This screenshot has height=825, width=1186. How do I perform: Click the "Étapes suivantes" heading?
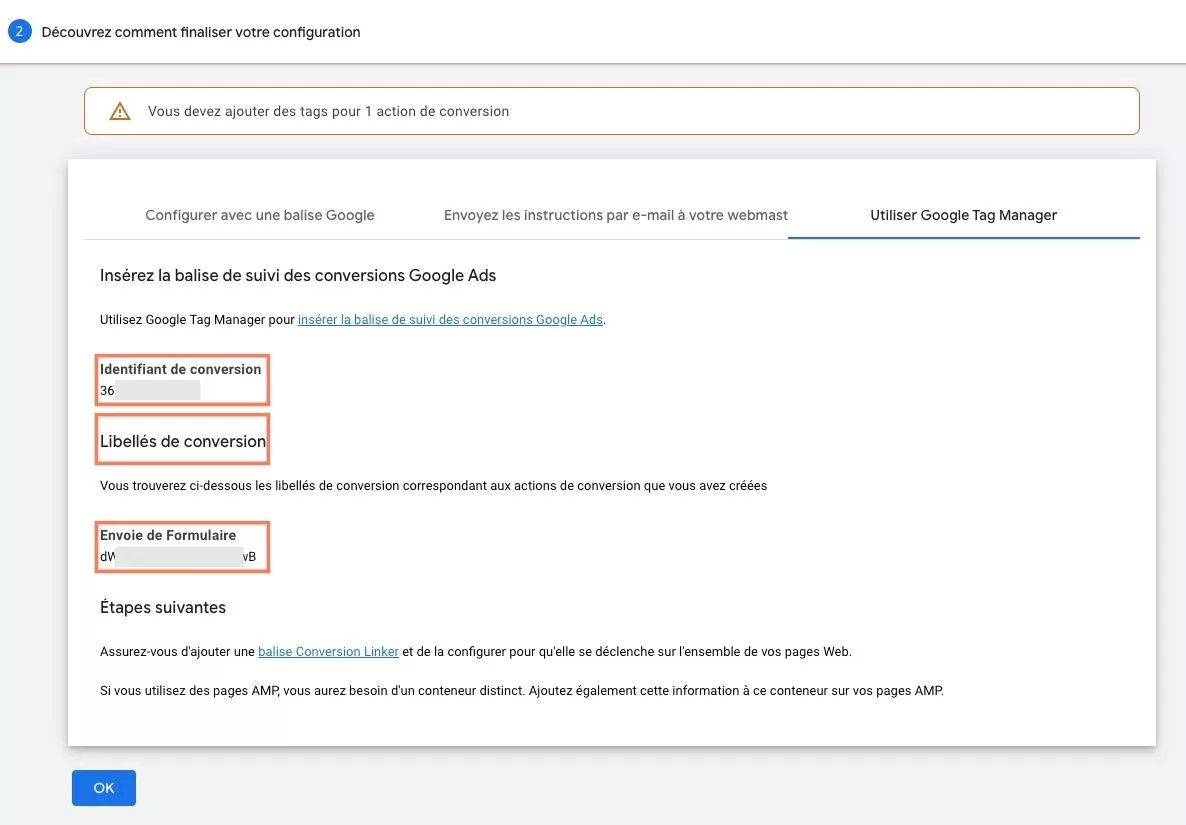point(162,607)
